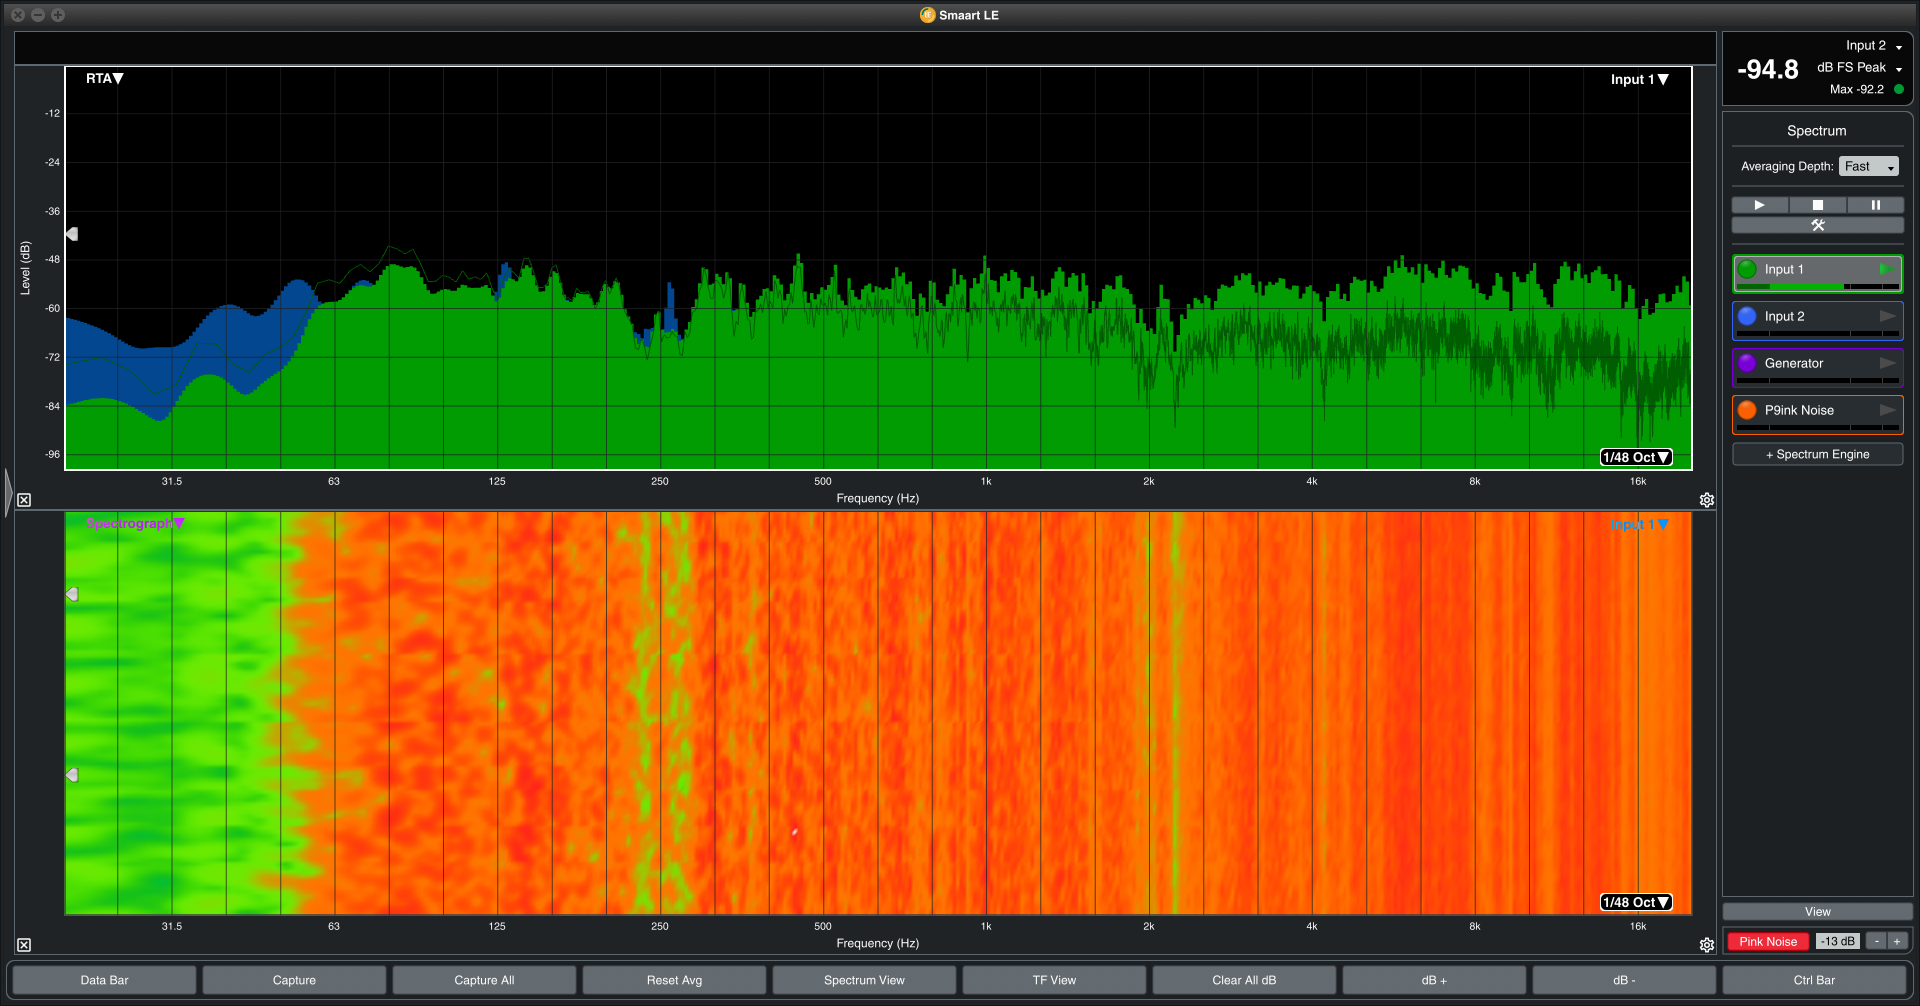Open RTA plot settings gear icon

(x=1707, y=500)
